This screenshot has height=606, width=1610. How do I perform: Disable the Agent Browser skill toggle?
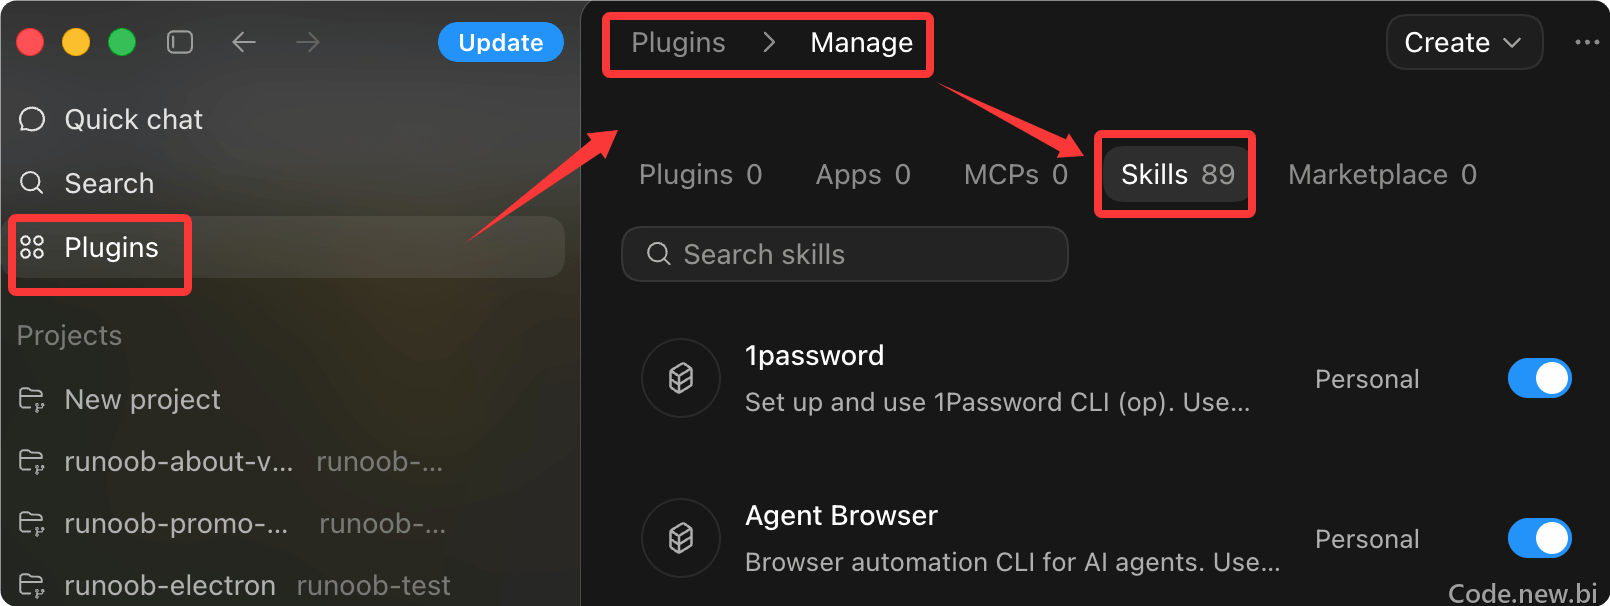tap(1540, 538)
